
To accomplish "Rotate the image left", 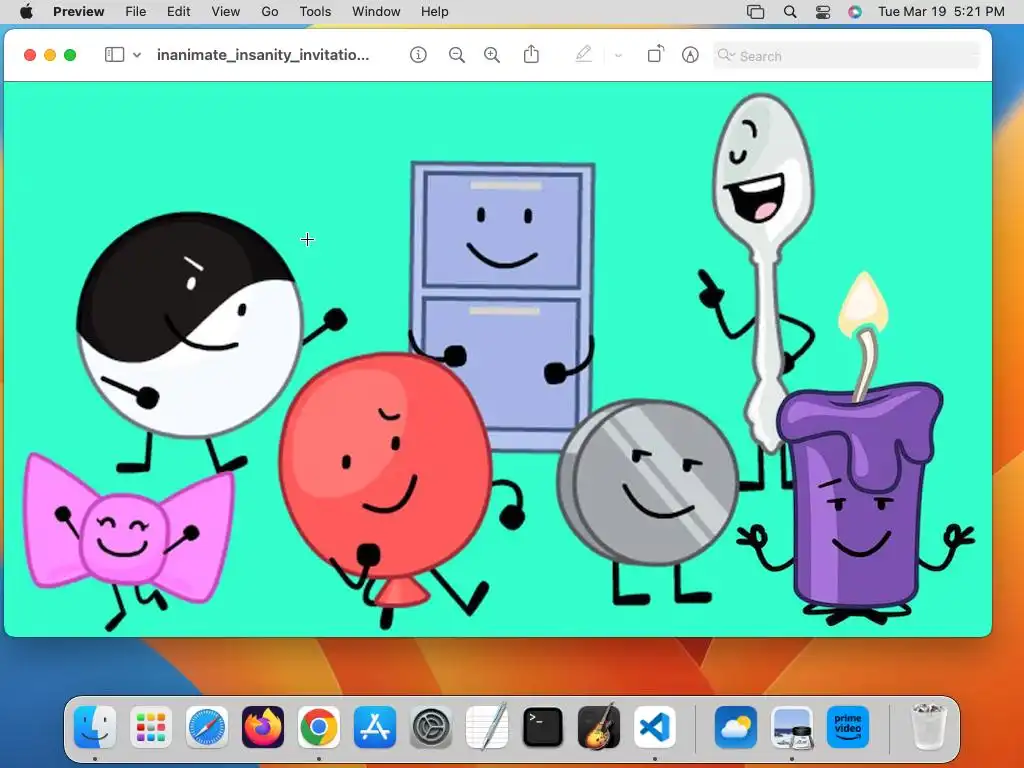I will pos(656,54).
